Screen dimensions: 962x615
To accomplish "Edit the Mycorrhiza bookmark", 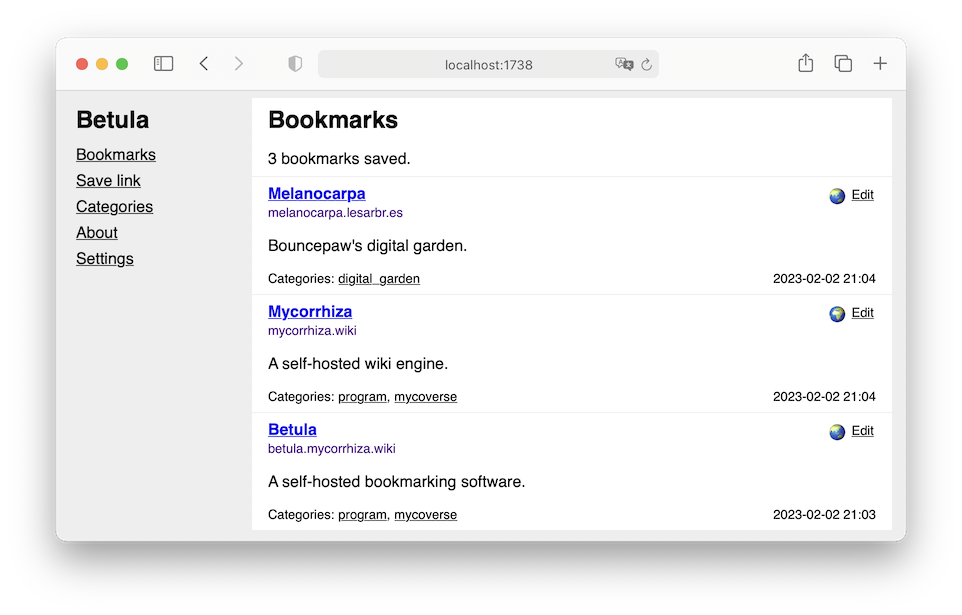I will 862,313.
